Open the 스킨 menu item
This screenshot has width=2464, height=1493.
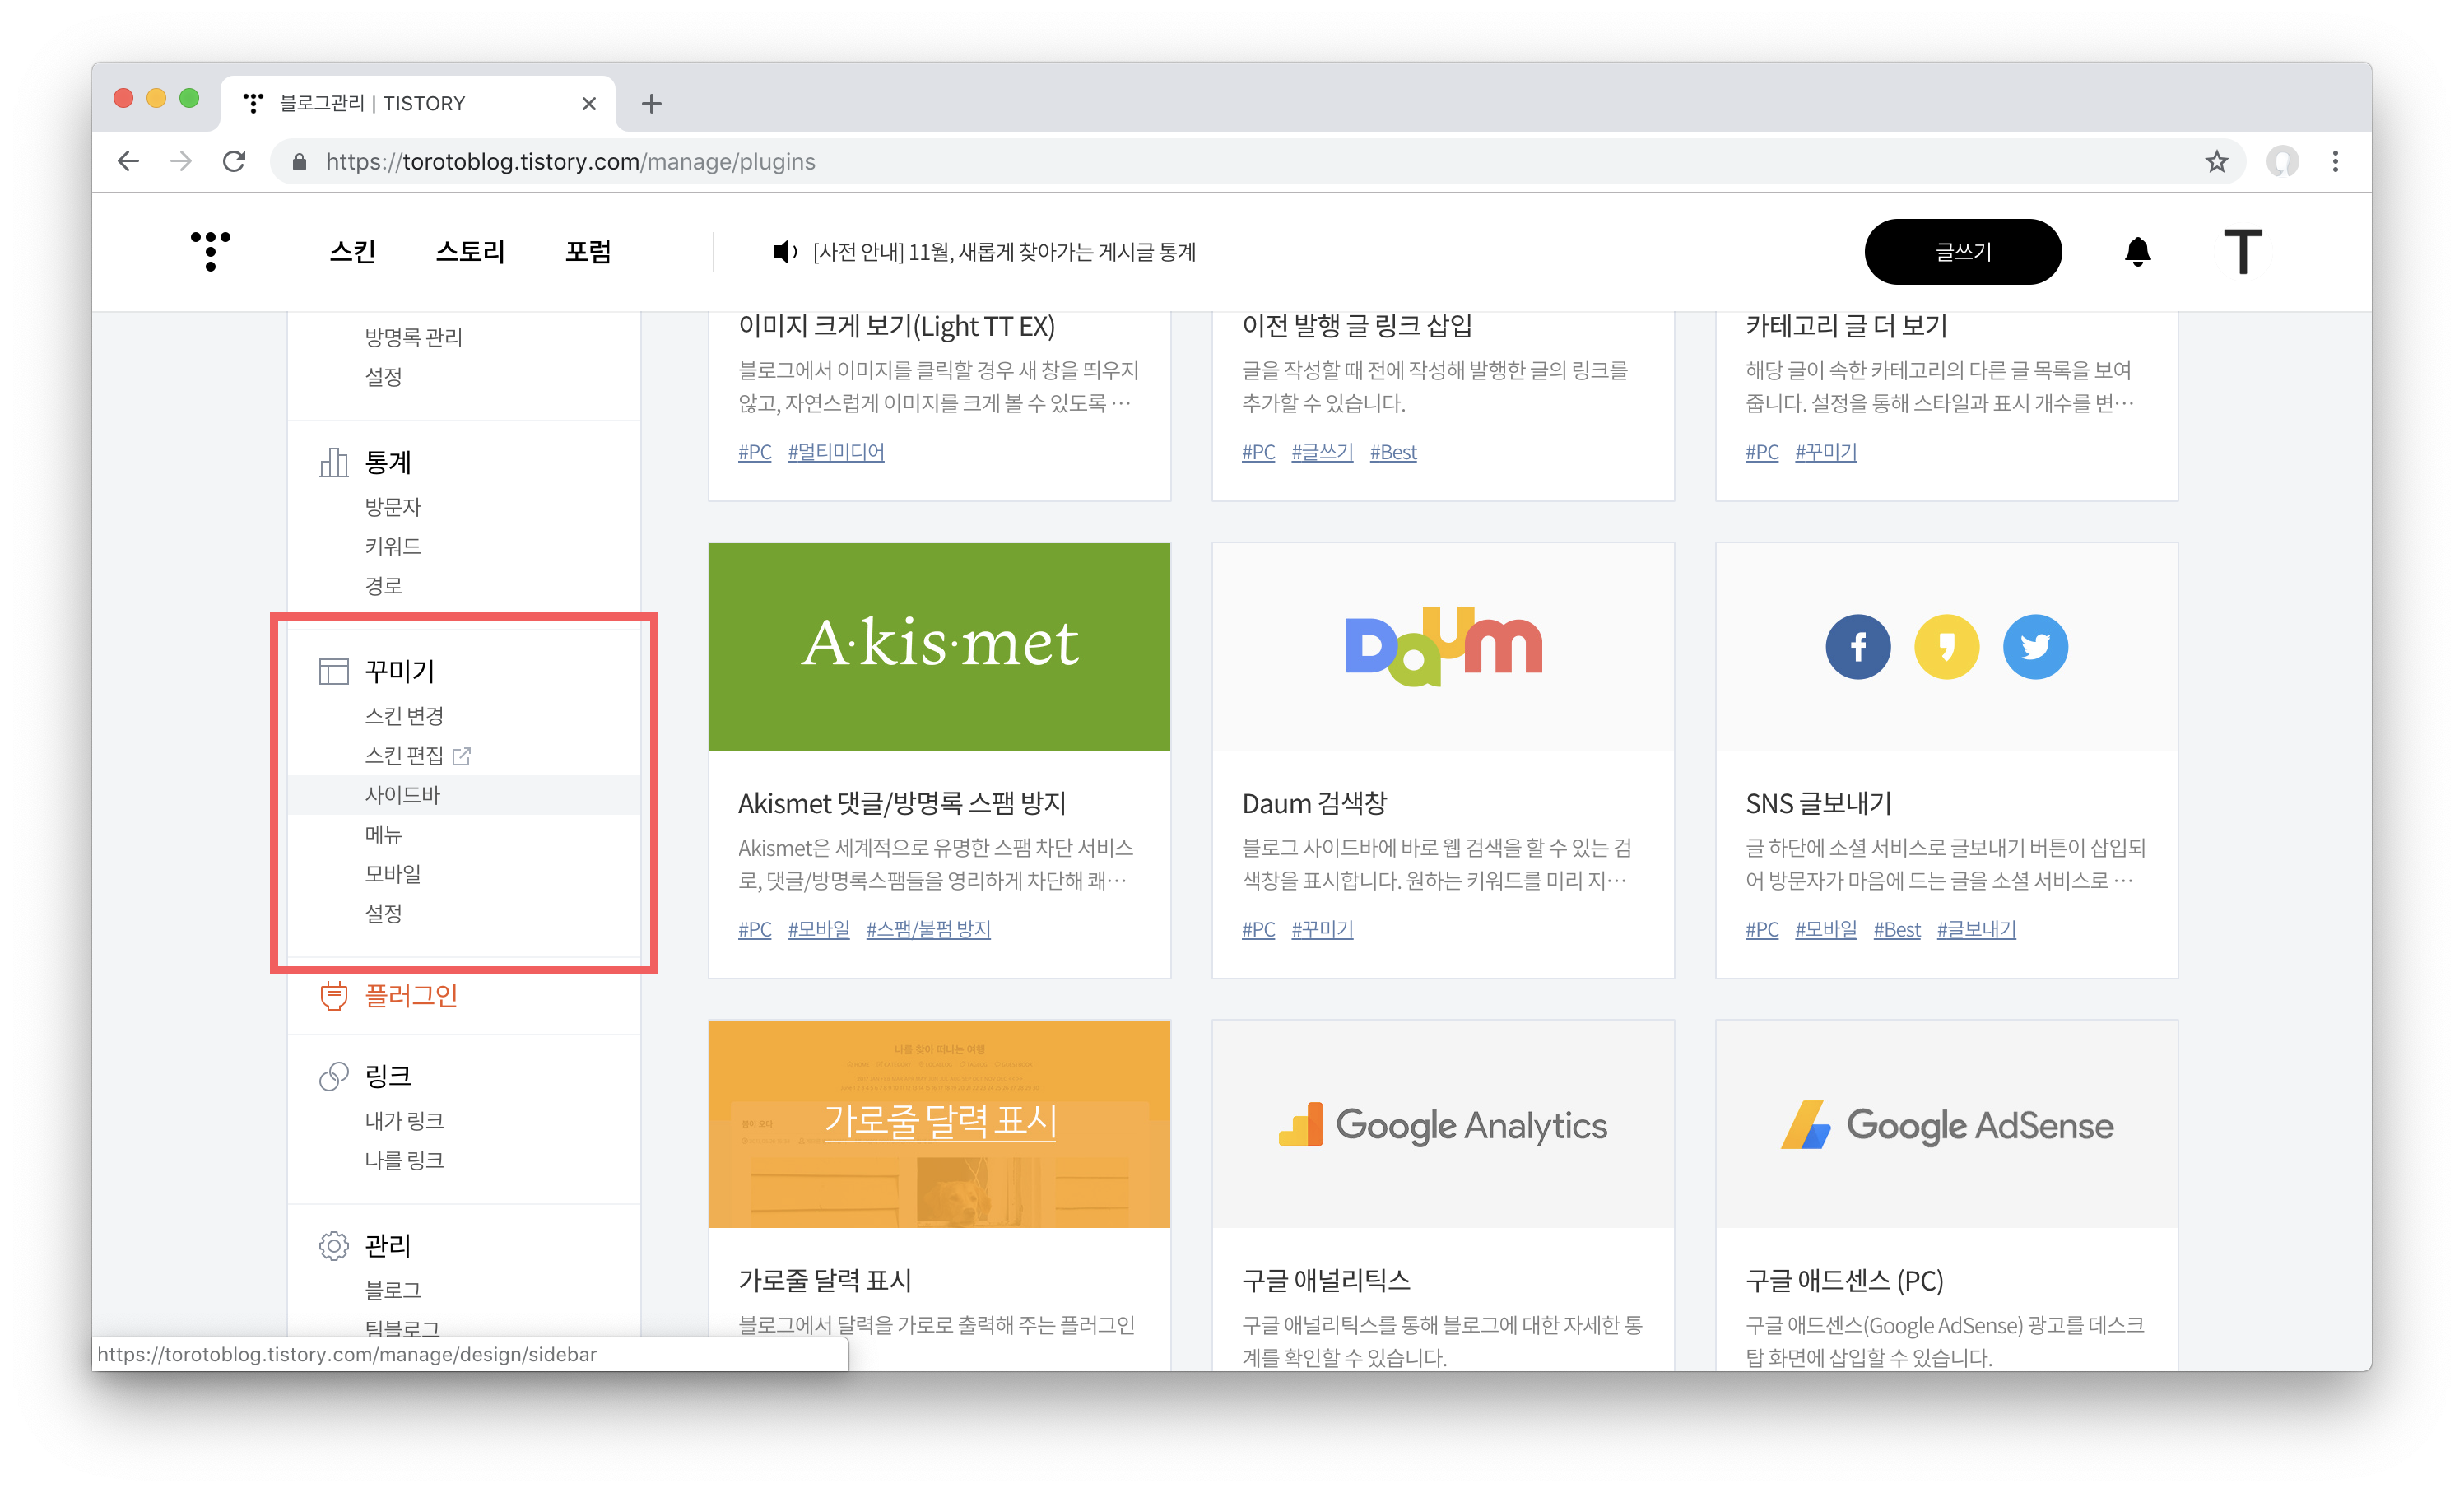tap(352, 251)
